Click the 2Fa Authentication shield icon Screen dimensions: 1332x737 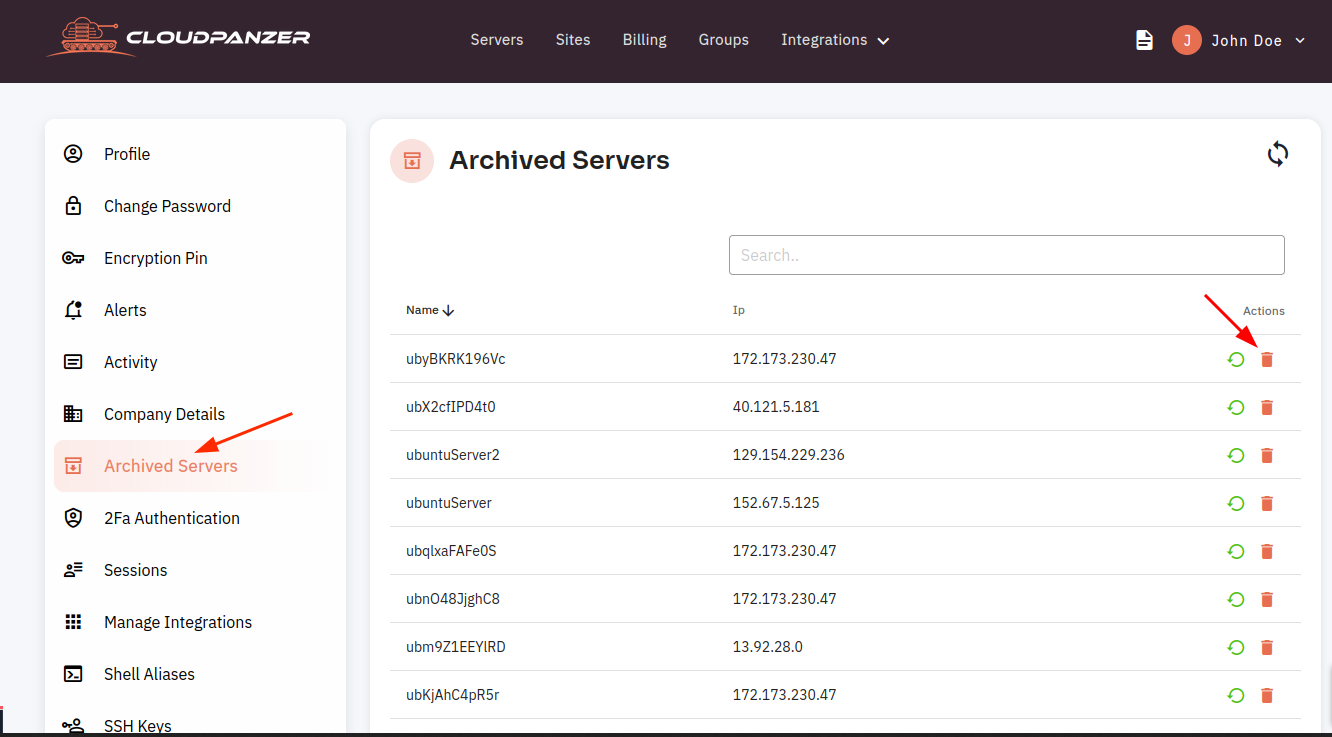pyautogui.click(x=73, y=518)
